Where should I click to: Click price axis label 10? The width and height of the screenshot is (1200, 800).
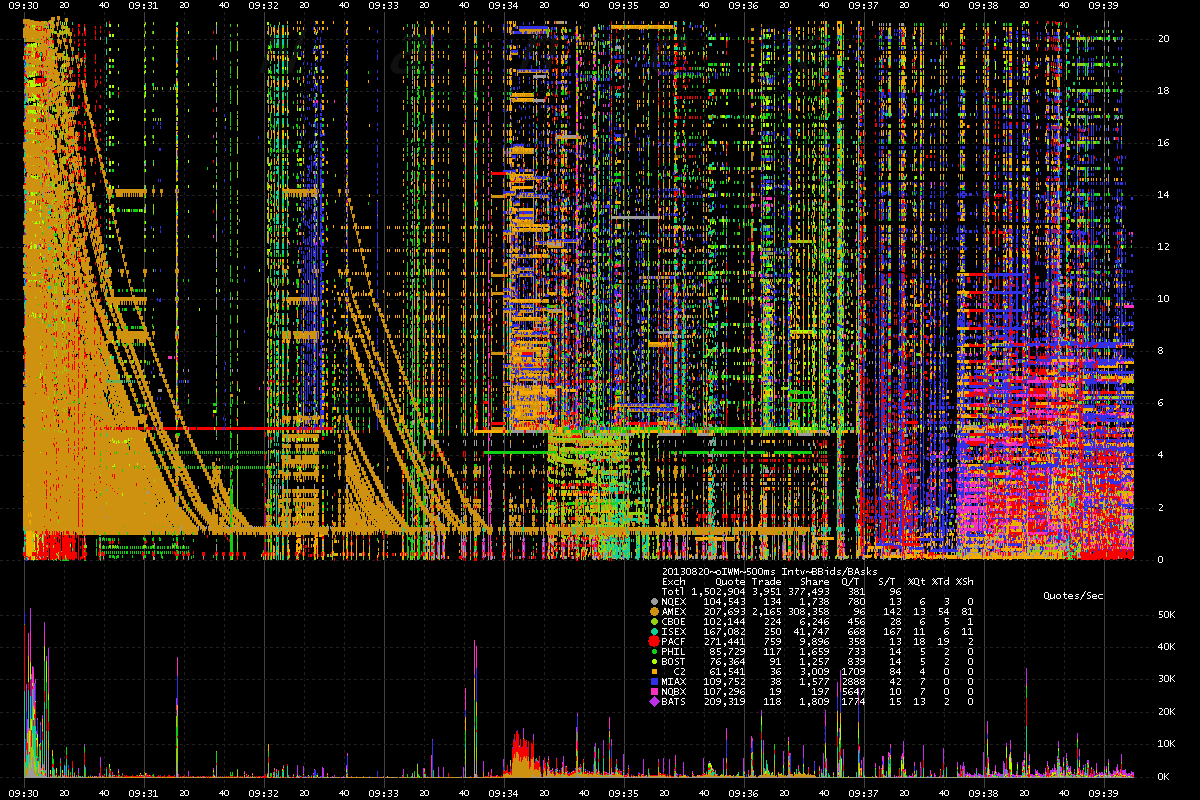coord(1163,298)
